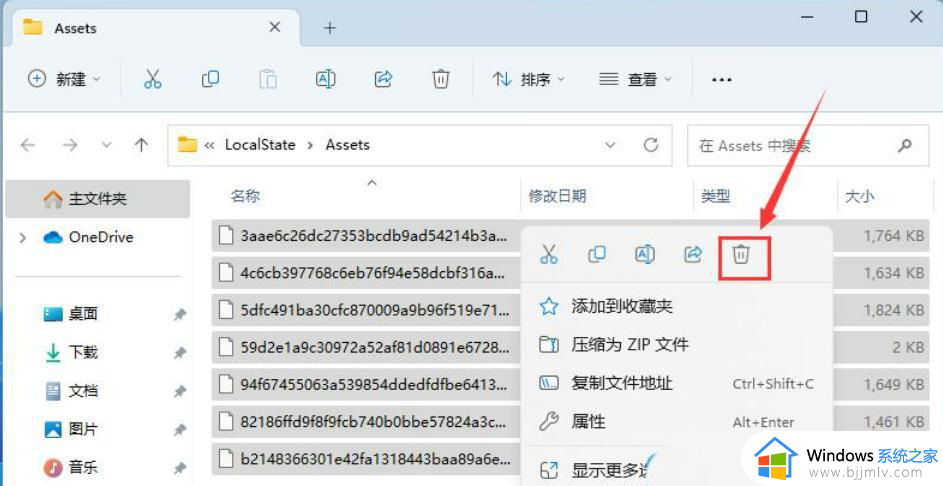Open 下载 downloads in quick access

[71, 352]
